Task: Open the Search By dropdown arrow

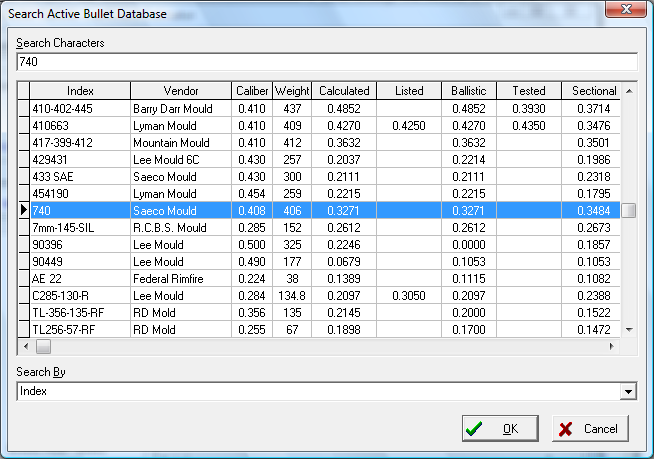Action: click(x=628, y=391)
